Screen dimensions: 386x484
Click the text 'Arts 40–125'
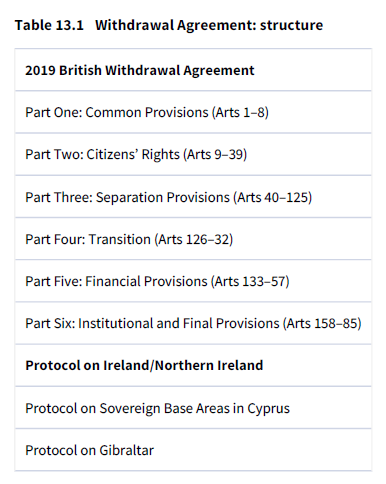273,197
